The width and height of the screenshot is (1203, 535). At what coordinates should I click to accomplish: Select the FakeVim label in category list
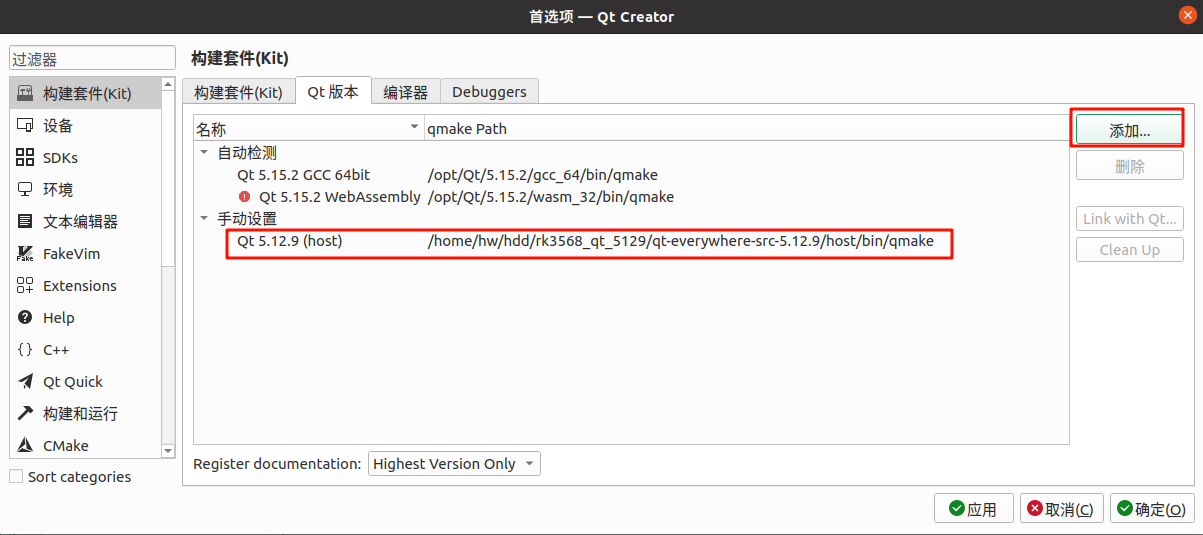71,254
